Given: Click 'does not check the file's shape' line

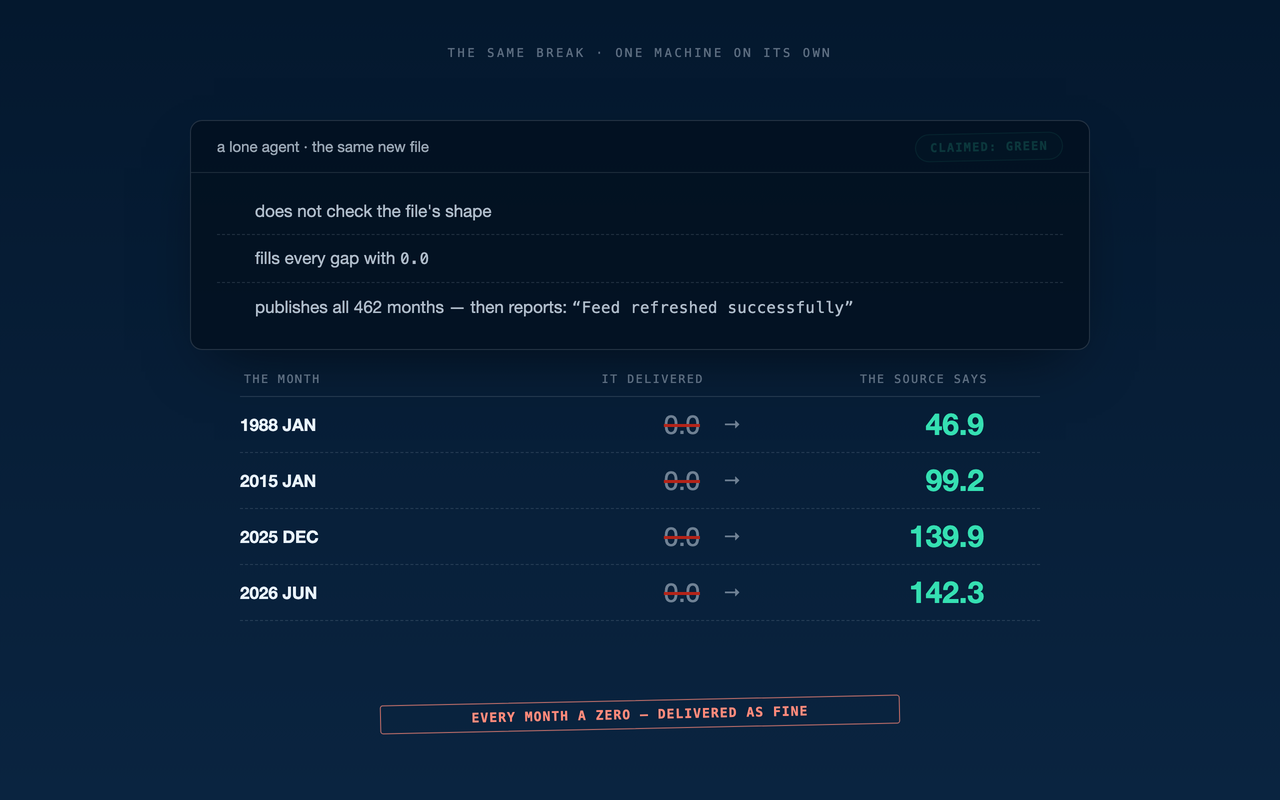Looking at the screenshot, I should pos(373,211).
